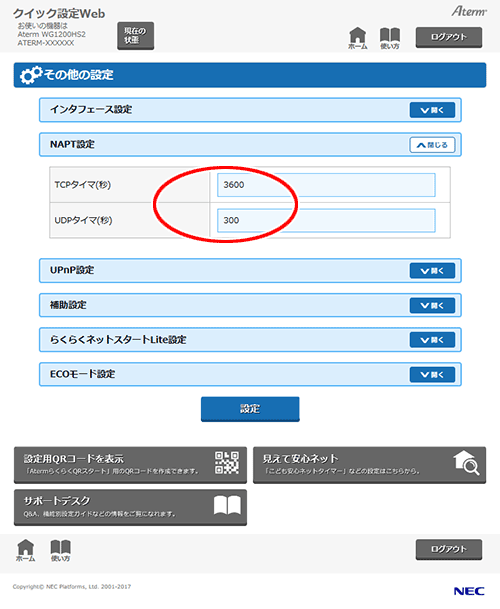Go to Home via bottom house icon
The image size is (500, 609).
(x=26, y=550)
